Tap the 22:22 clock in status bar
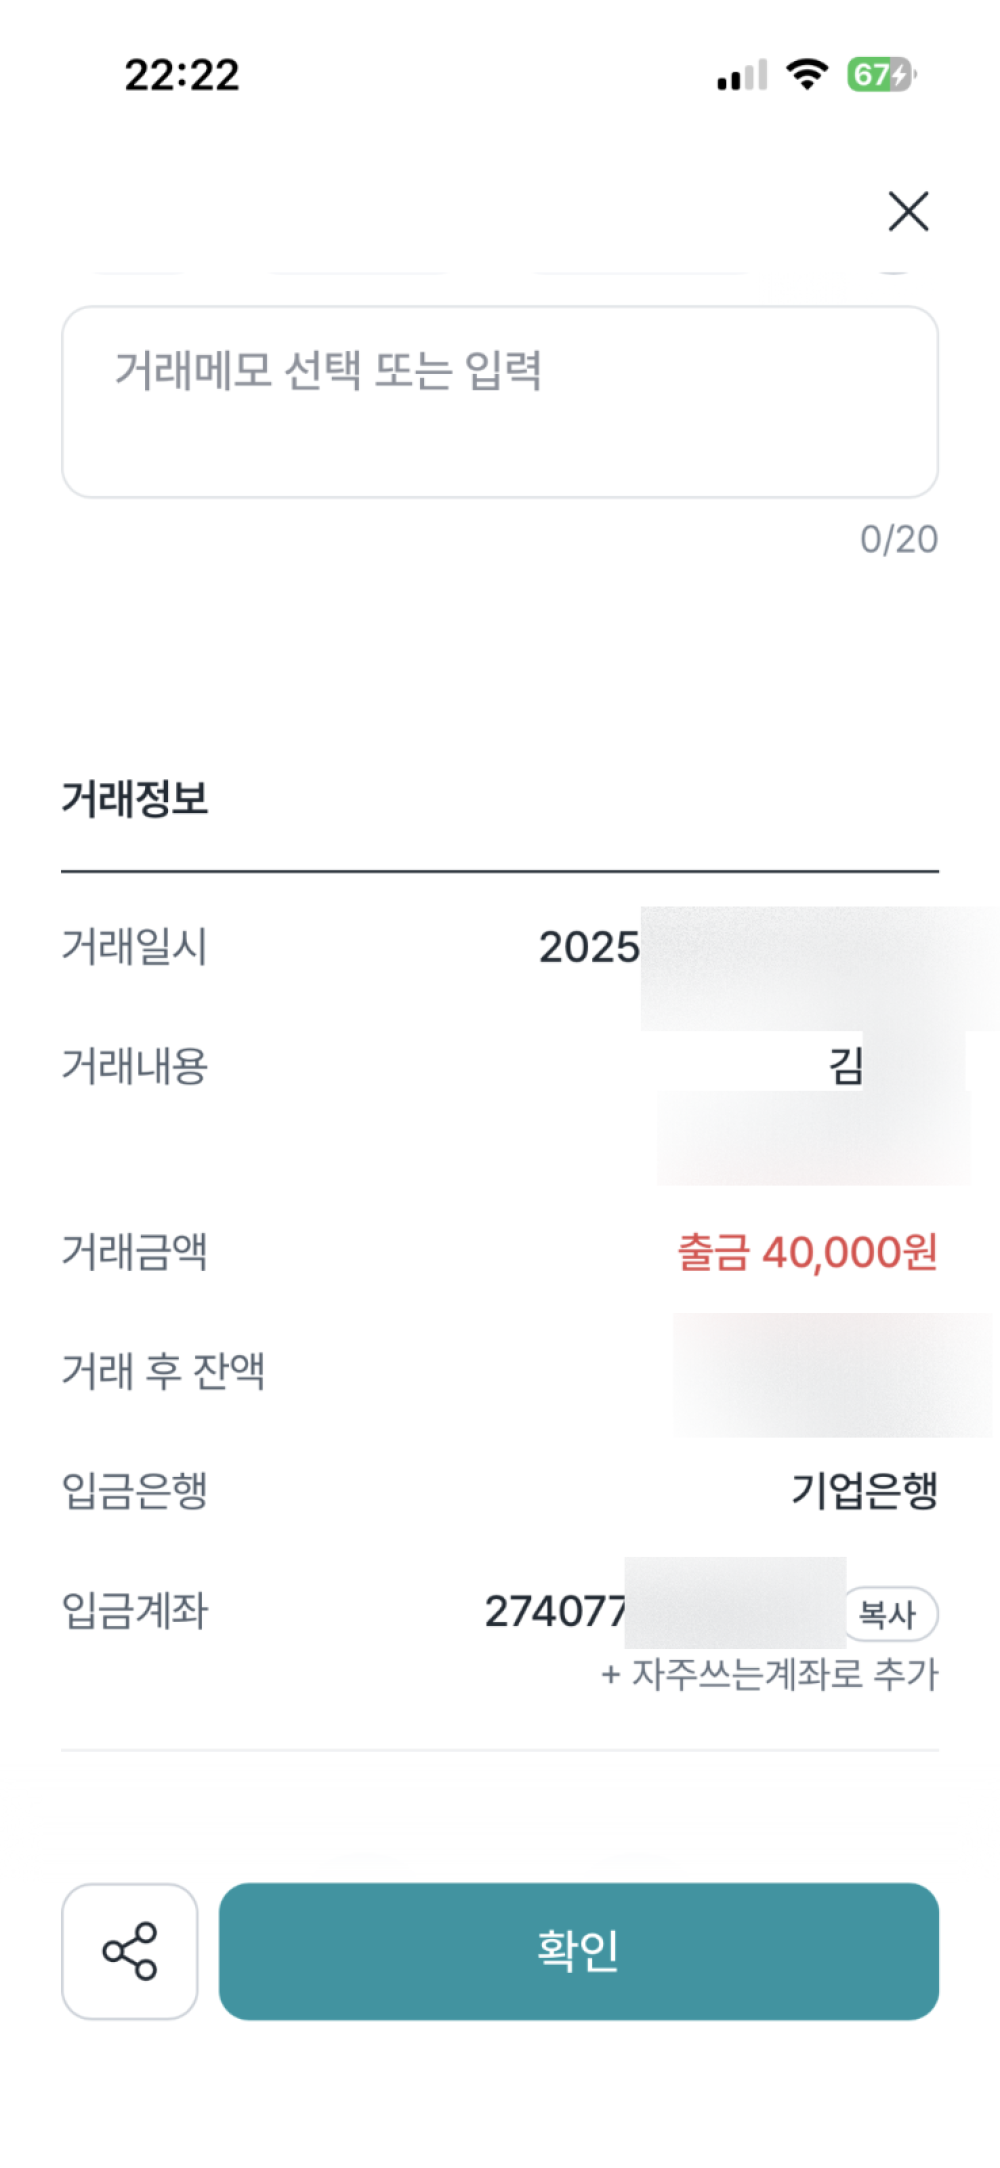Screen dimensions: 1000x2168 click(x=182, y=75)
